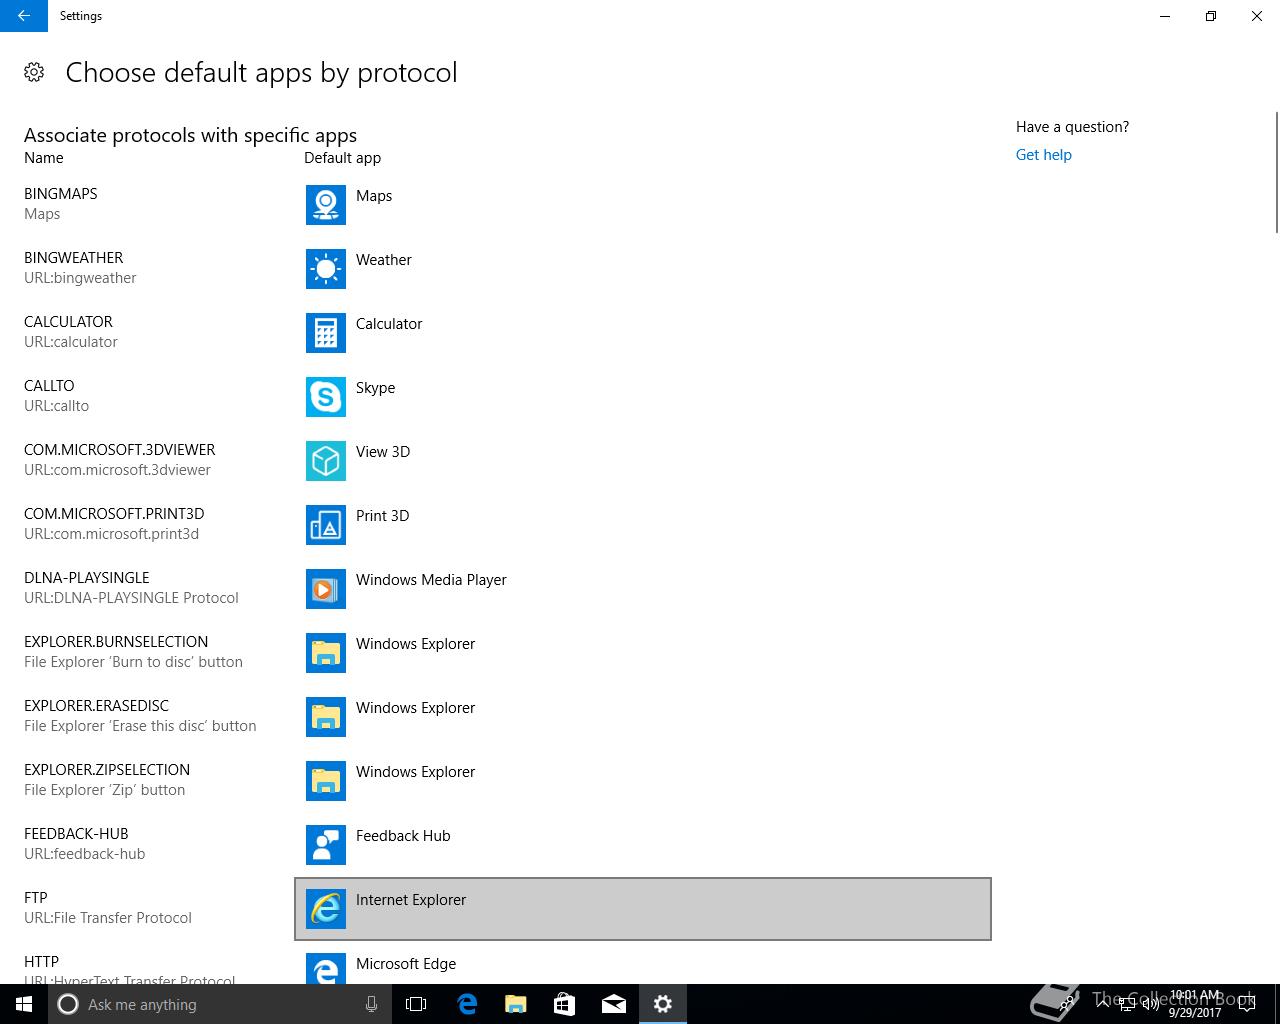
Task: Click the EXPLORER.ZIPSELECTION protocol name
Action: 107,770
